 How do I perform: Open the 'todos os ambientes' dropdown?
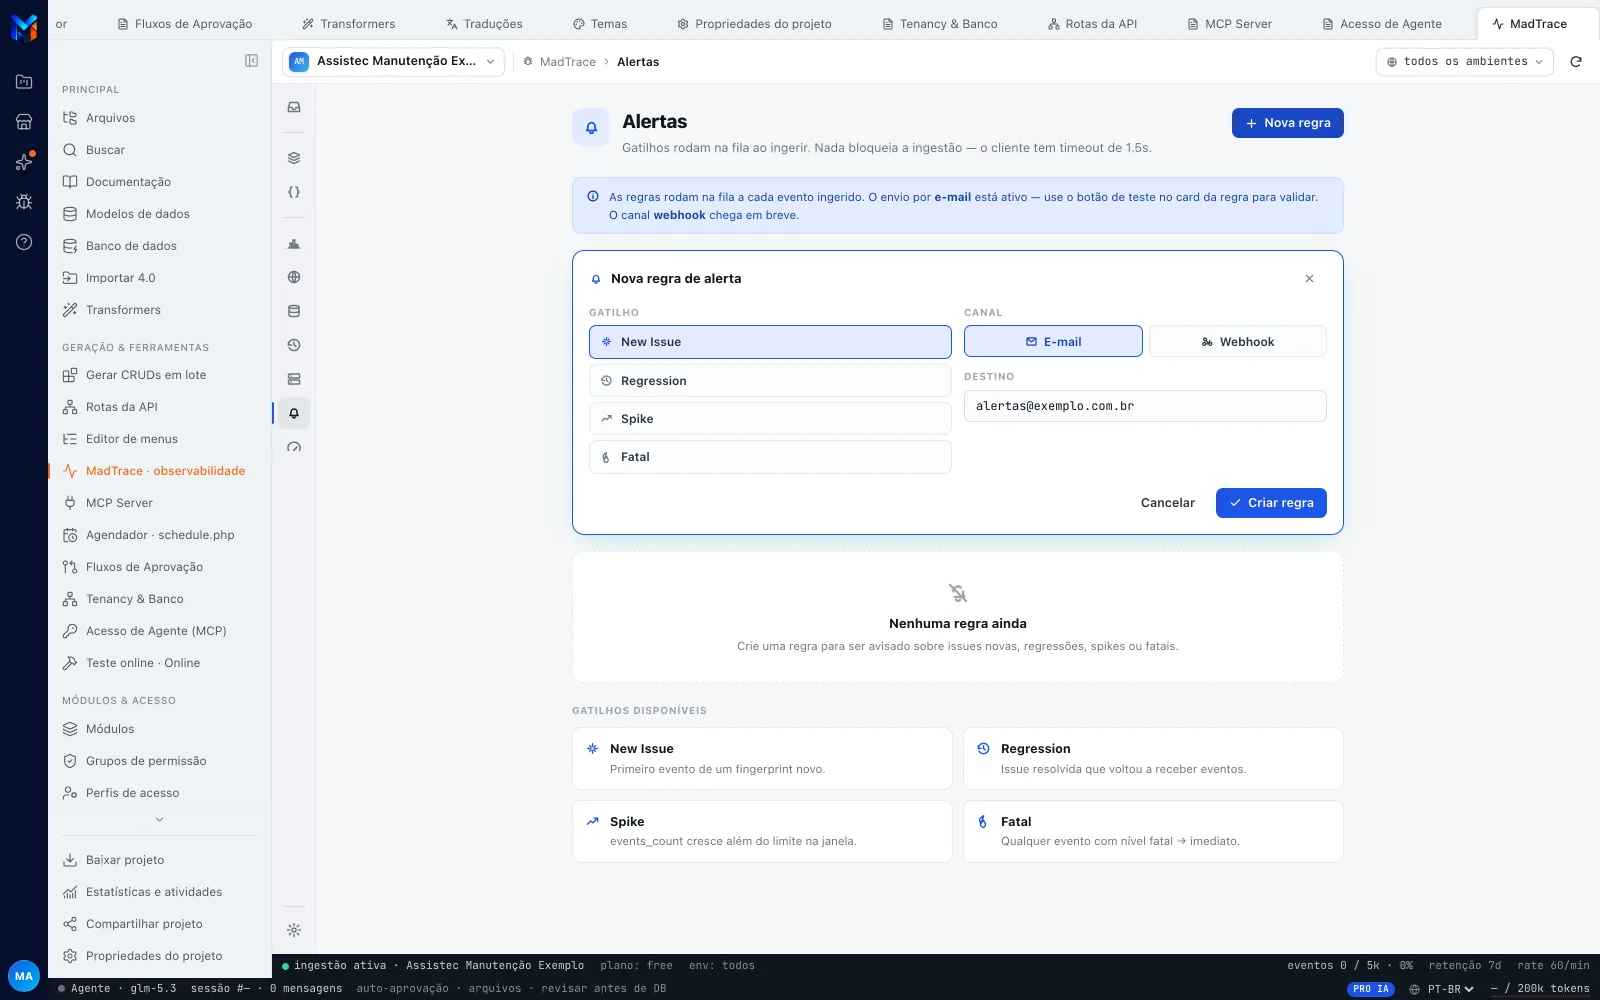(1465, 61)
